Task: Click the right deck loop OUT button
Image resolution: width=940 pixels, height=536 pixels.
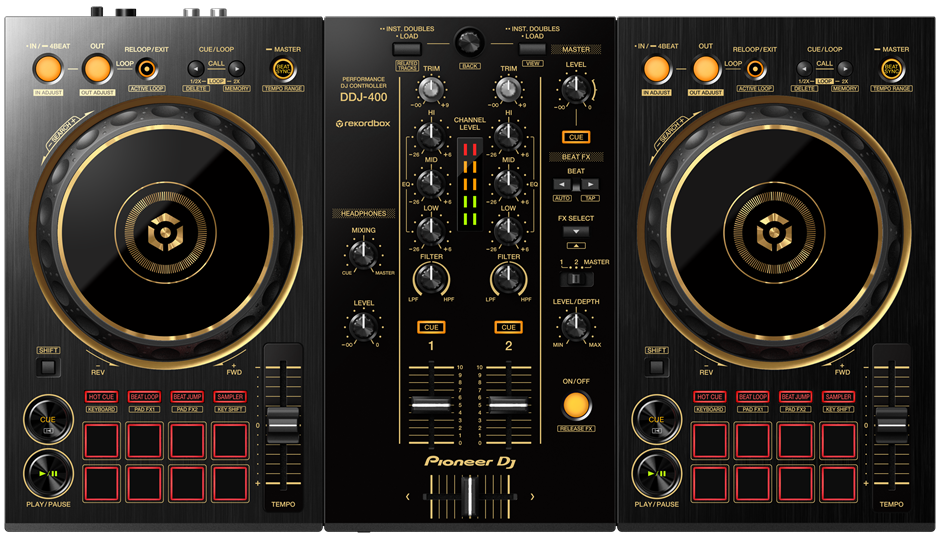Action: pos(706,69)
